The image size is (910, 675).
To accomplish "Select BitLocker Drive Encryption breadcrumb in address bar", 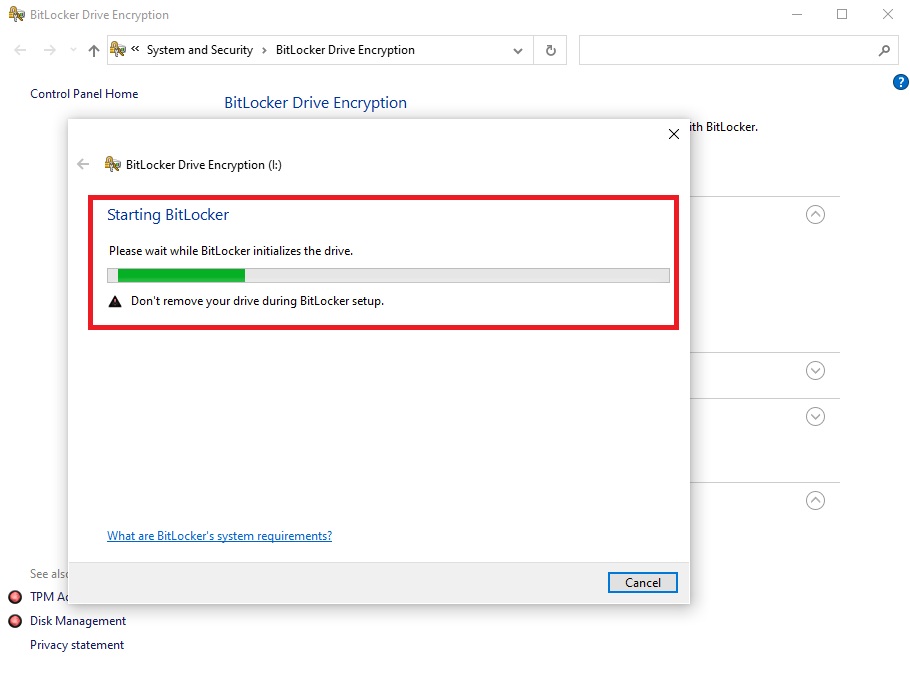I will pos(345,50).
